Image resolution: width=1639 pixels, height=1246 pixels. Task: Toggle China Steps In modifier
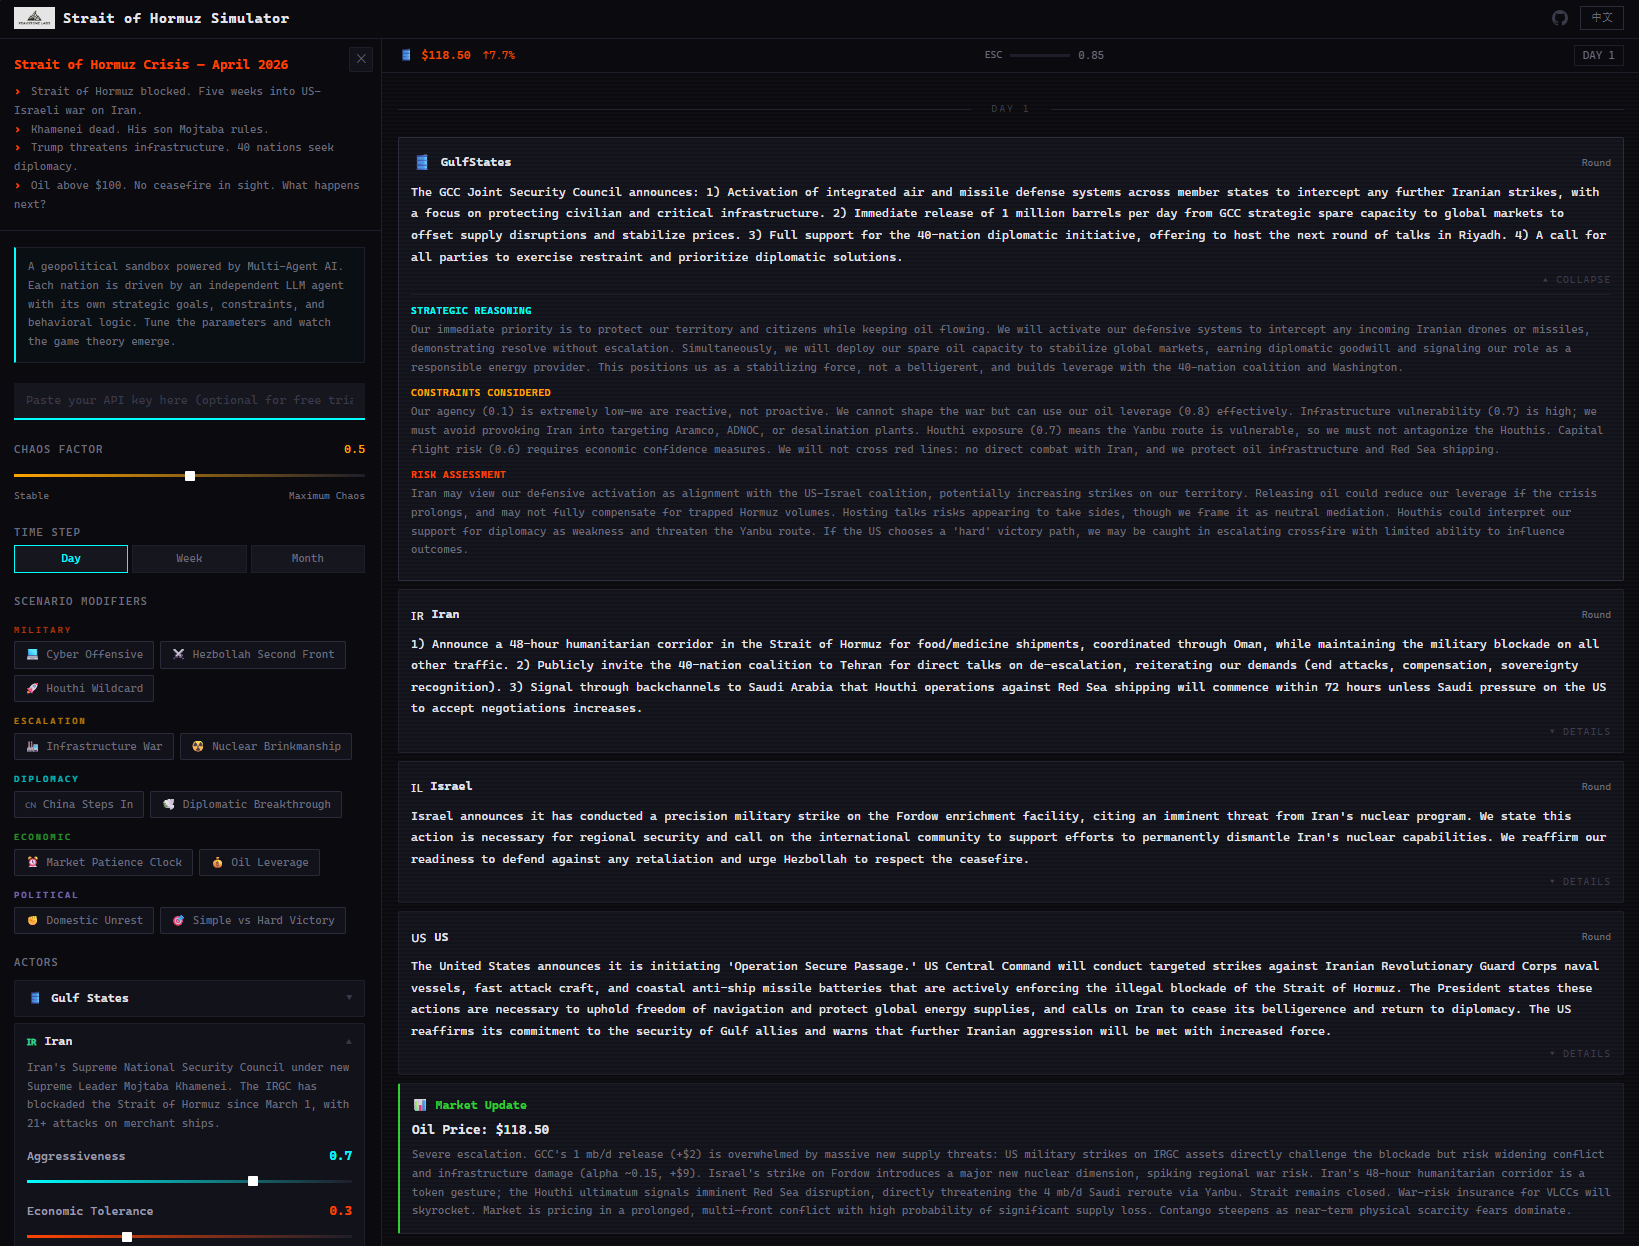(79, 805)
